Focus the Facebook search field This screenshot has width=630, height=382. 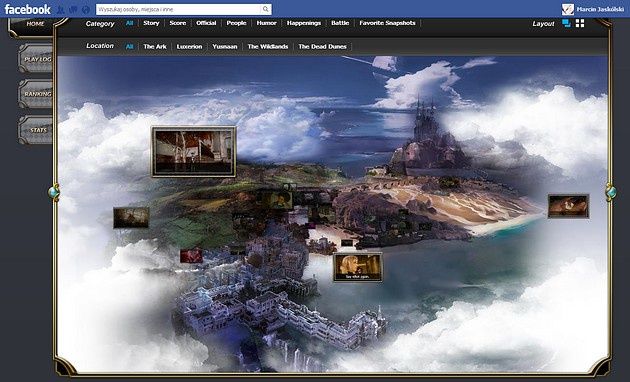pyautogui.click(x=179, y=9)
